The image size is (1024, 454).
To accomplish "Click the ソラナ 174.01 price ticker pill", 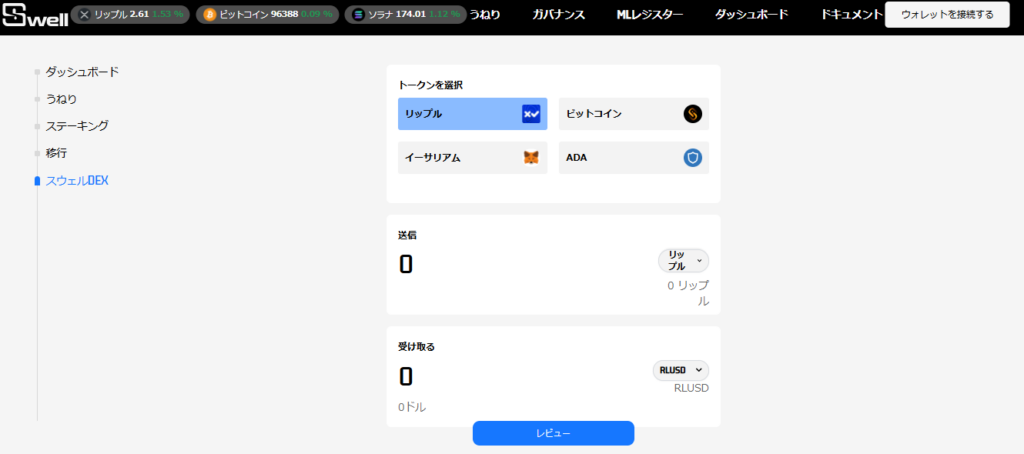I will click(x=407, y=14).
